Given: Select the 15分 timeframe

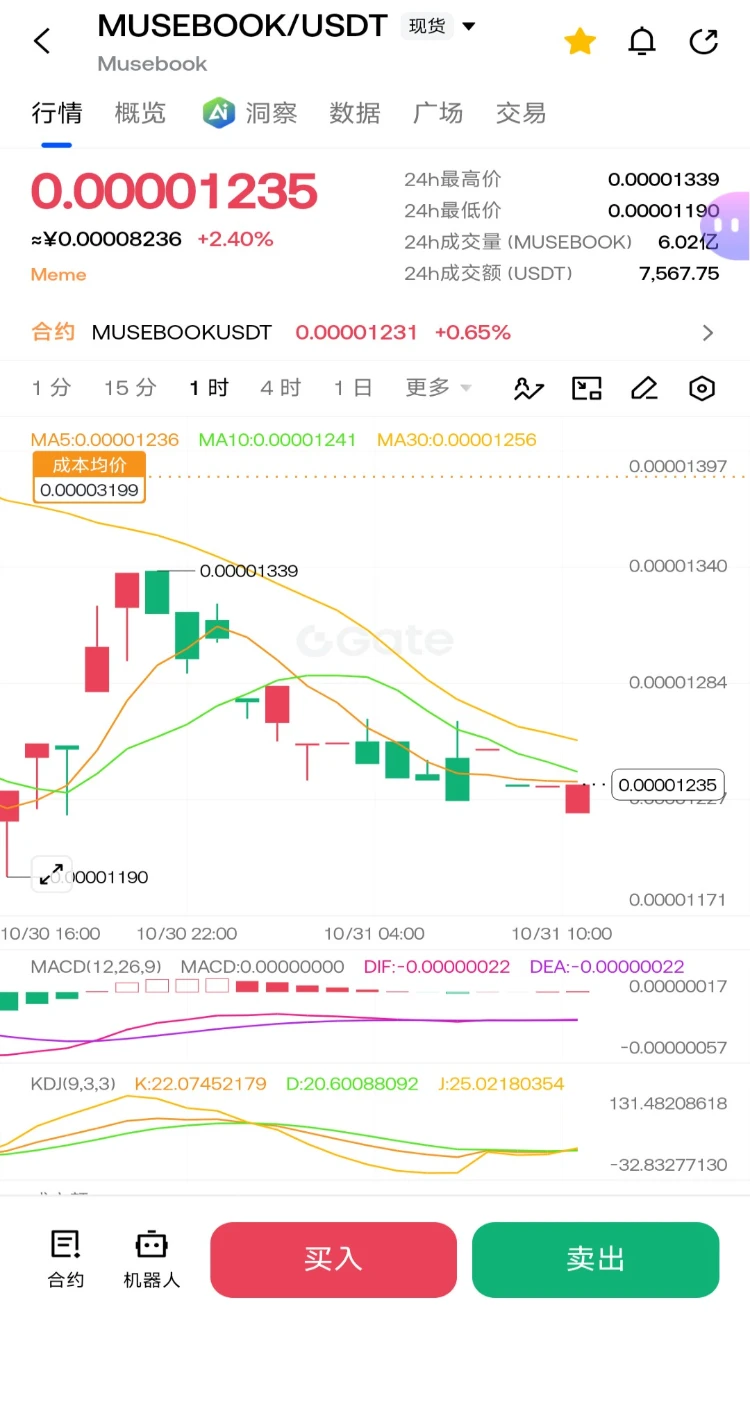Looking at the screenshot, I should point(130,388).
